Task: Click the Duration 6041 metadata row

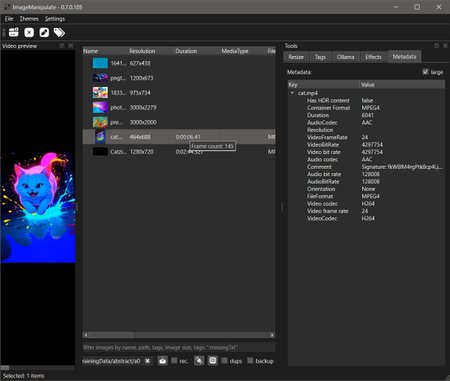Action: pos(366,115)
